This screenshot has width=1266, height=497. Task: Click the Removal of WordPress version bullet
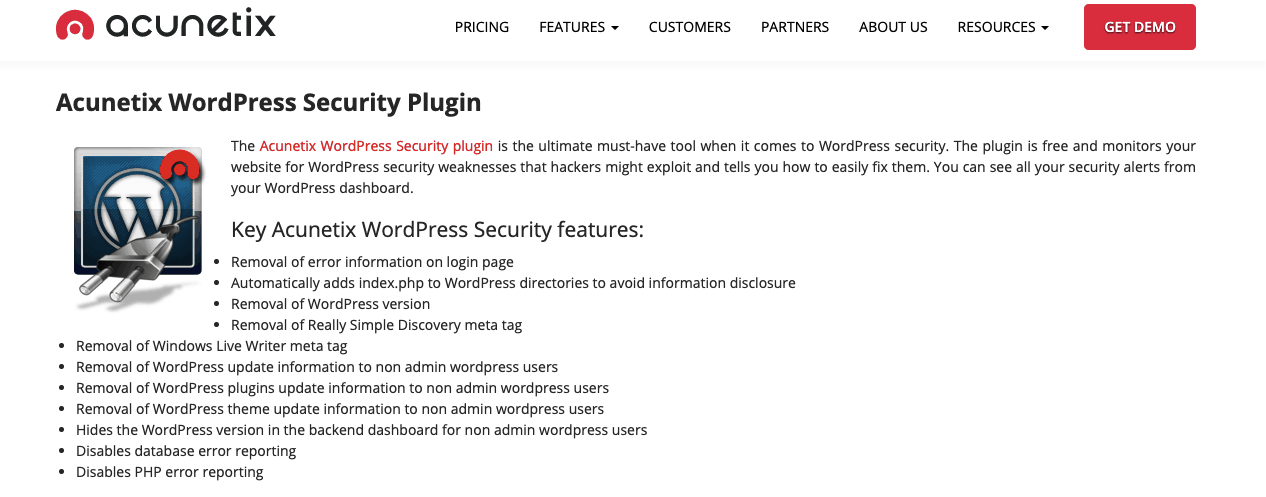tap(331, 304)
